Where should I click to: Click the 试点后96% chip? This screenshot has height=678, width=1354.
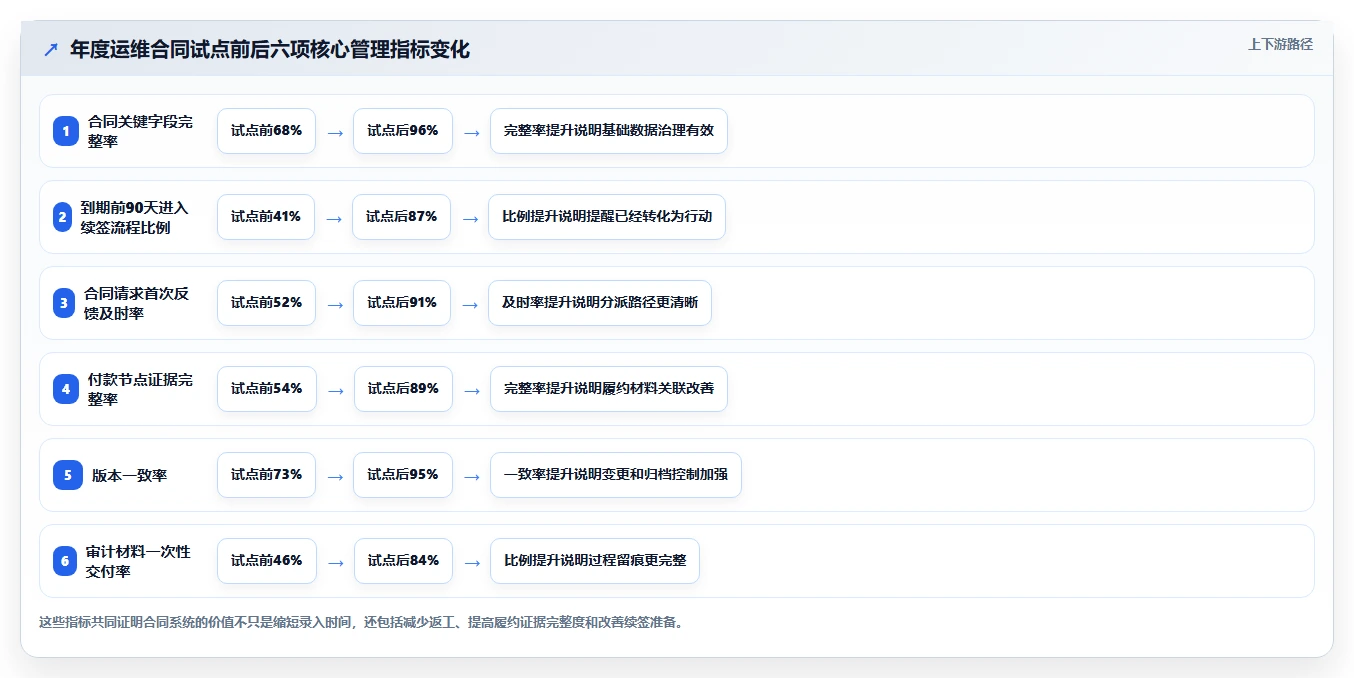(x=402, y=131)
